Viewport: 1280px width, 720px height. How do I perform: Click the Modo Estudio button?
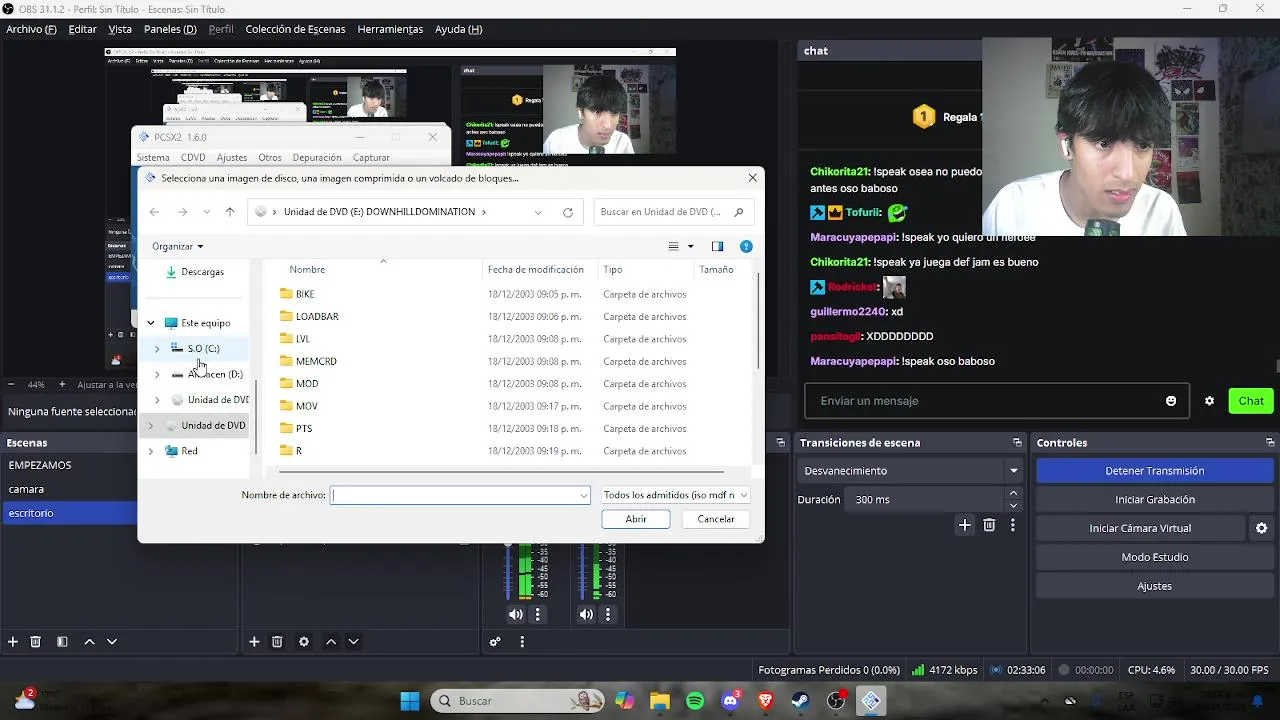tap(1154, 557)
